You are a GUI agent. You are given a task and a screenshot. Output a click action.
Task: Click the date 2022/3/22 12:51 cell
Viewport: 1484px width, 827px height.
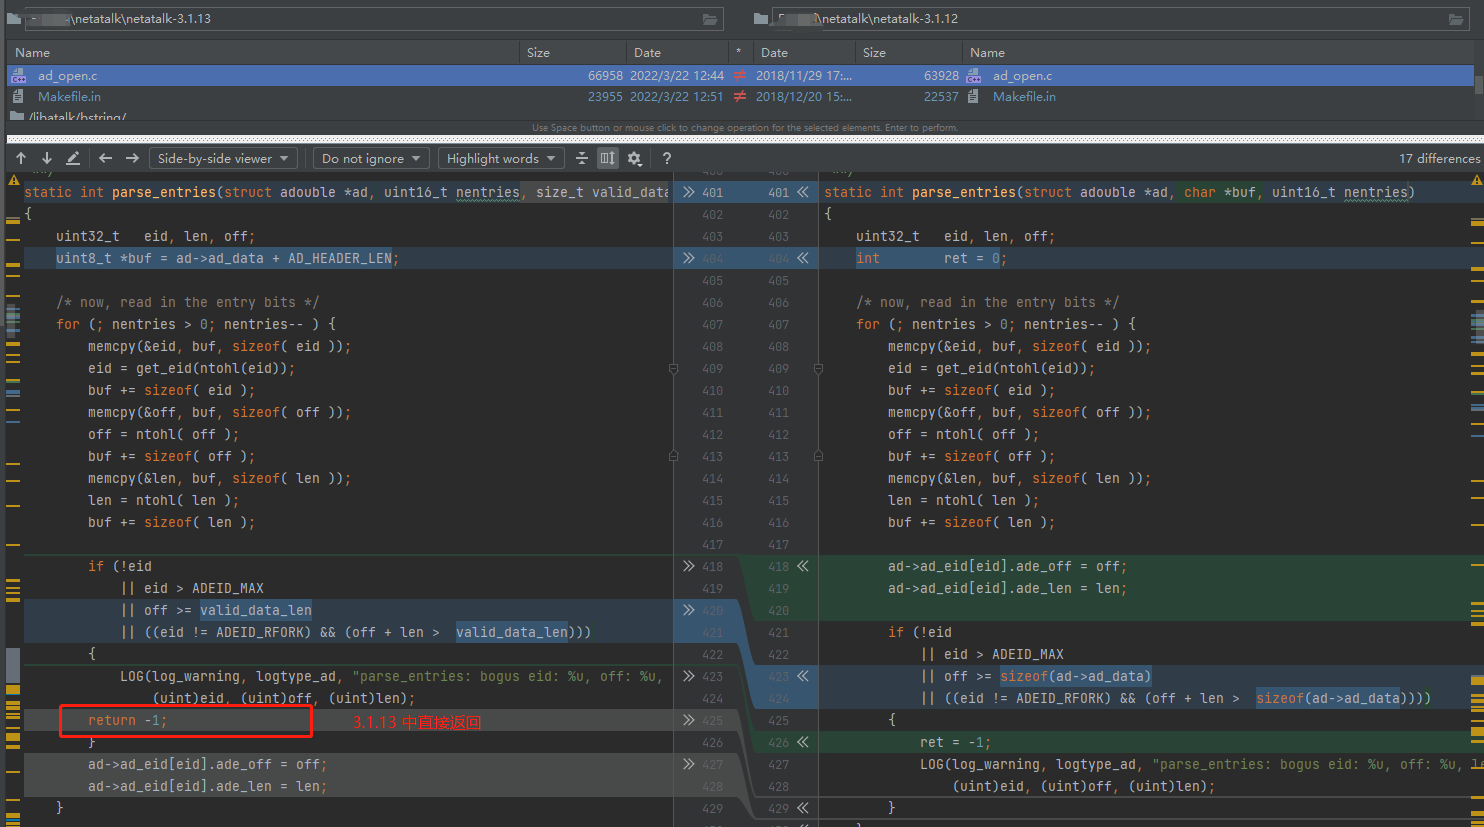(x=676, y=97)
